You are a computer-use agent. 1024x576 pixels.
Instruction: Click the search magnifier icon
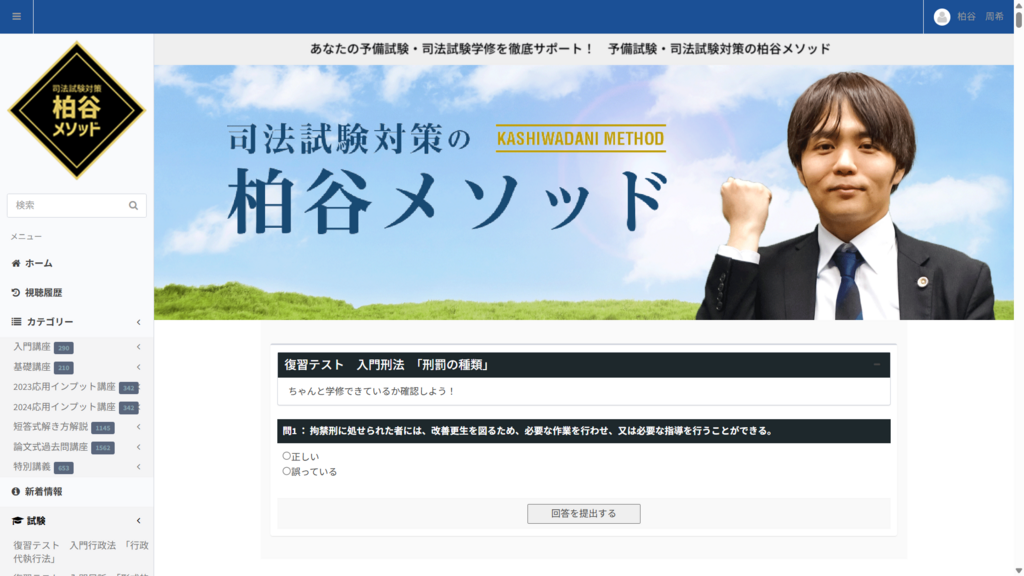[133, 206]
